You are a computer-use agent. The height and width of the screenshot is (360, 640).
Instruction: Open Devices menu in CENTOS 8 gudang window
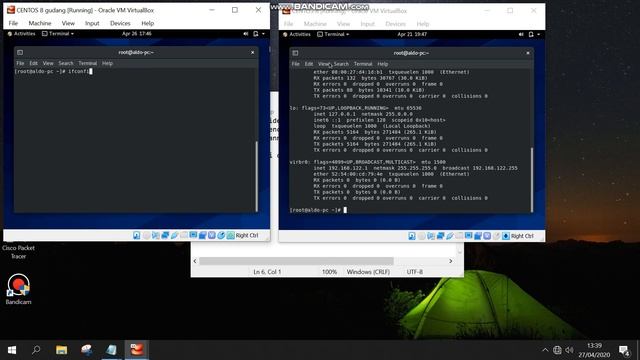pos(120,23)
